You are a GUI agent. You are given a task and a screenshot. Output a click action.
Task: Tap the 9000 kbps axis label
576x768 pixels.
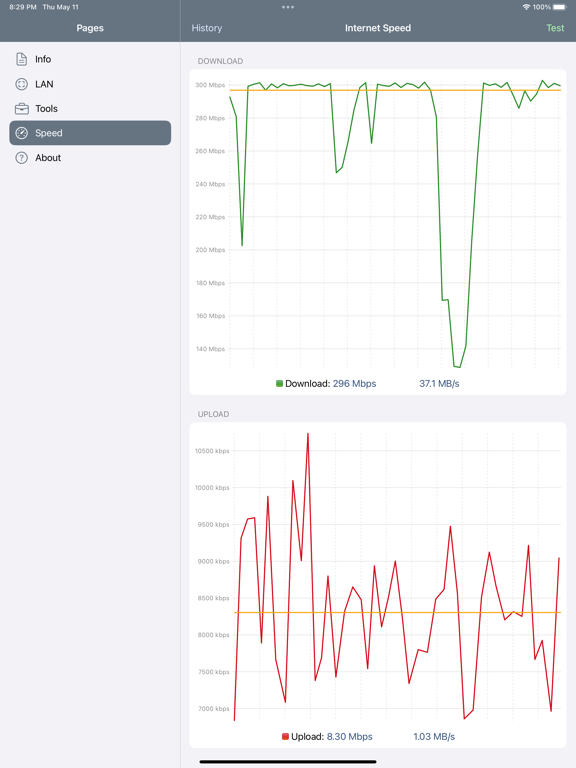pyautogui.click(x=214, y=561)
